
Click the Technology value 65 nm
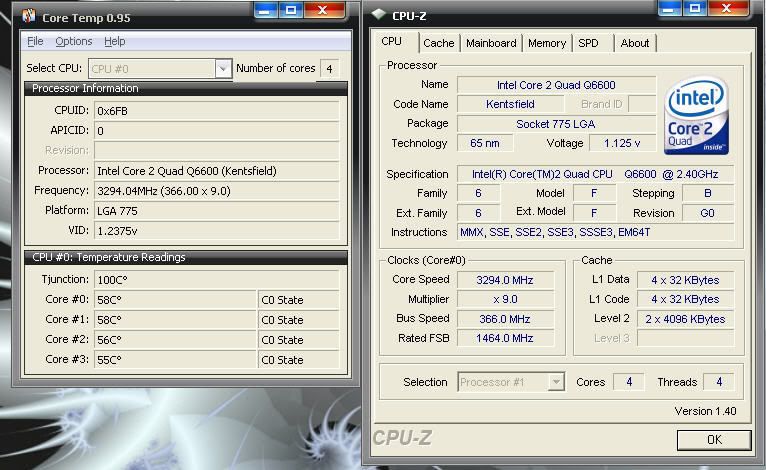click(x=485, y=143)
